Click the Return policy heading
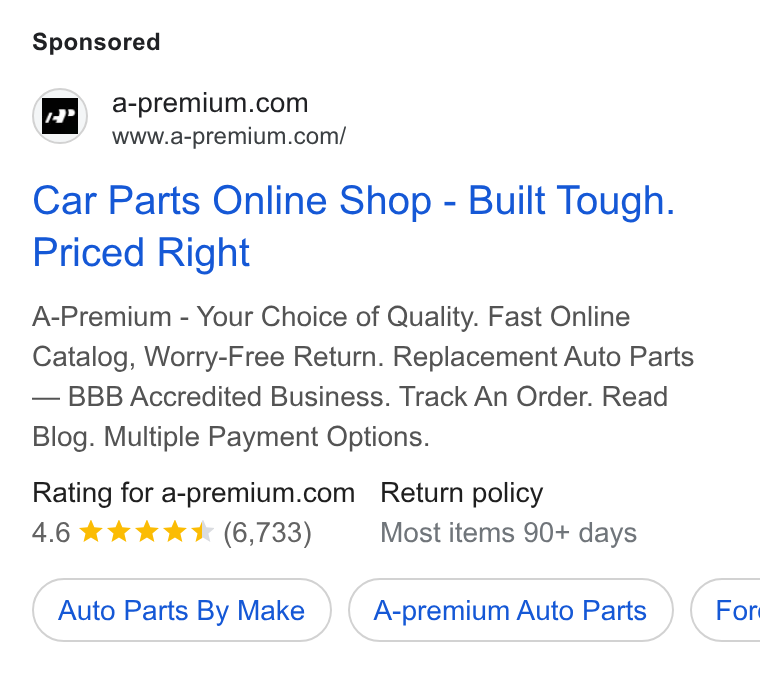The image size is (760, 674). pos(461,493)
